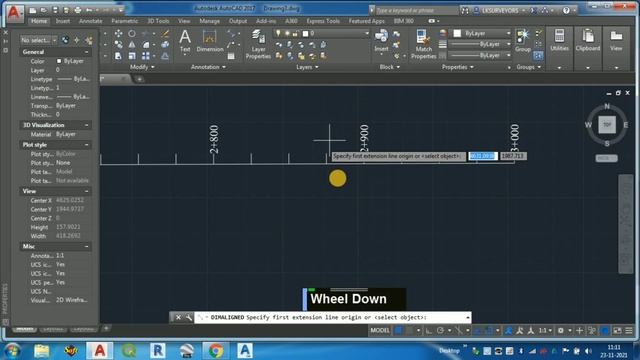The width and height of the screenshot is (640, 360).
Task: Open Layer Properties manager
Action: click(258, 44)
